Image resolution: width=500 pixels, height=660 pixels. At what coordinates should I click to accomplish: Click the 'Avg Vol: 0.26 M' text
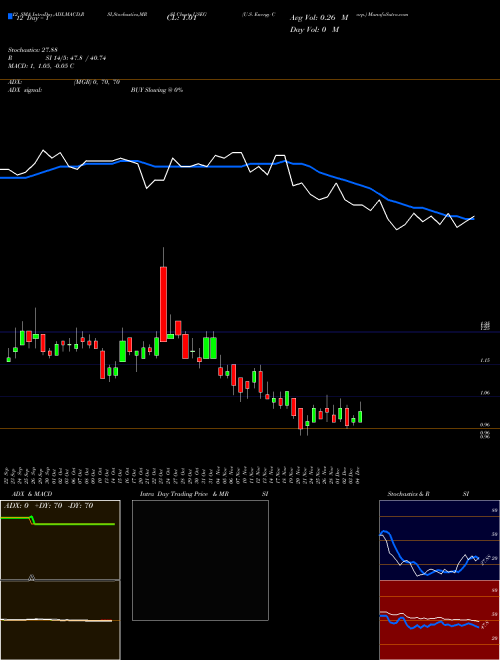(319, 18)
